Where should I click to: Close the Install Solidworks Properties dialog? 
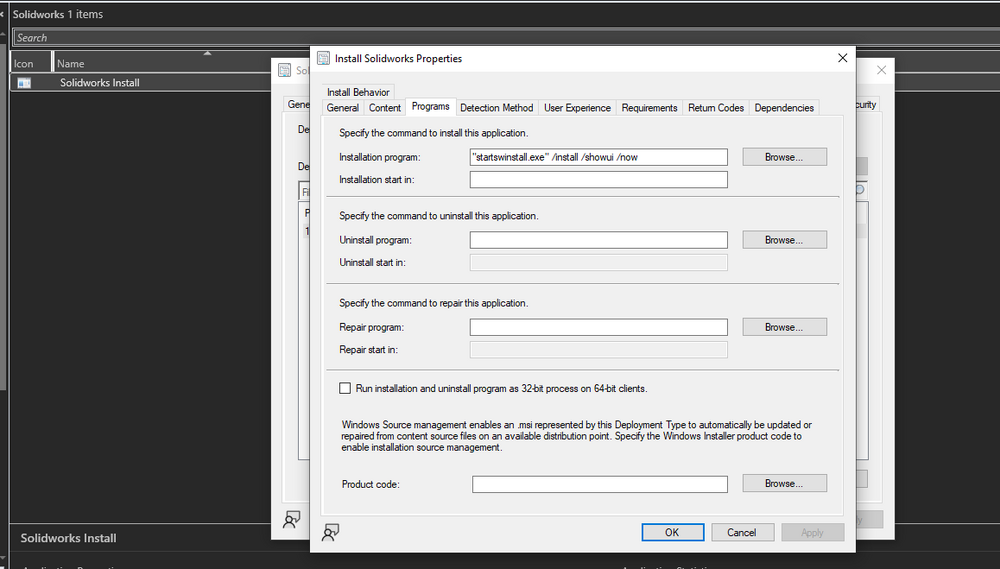(x=842, y=58)
